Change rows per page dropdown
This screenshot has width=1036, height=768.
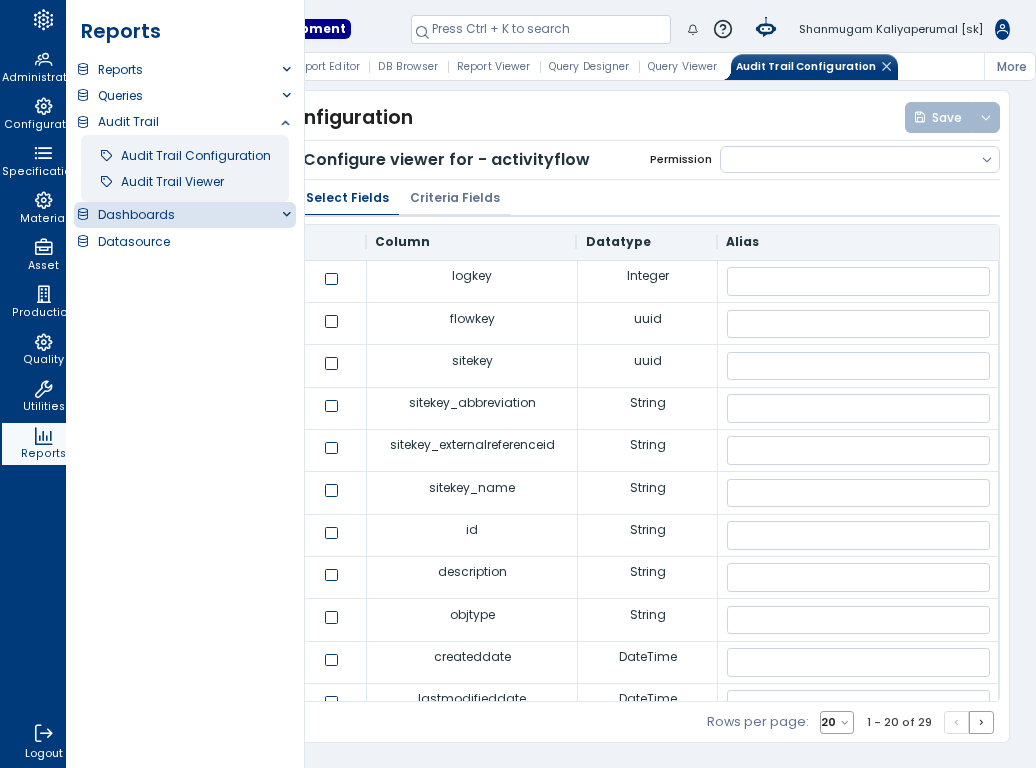pyautogui.click(x=836, y=722)
